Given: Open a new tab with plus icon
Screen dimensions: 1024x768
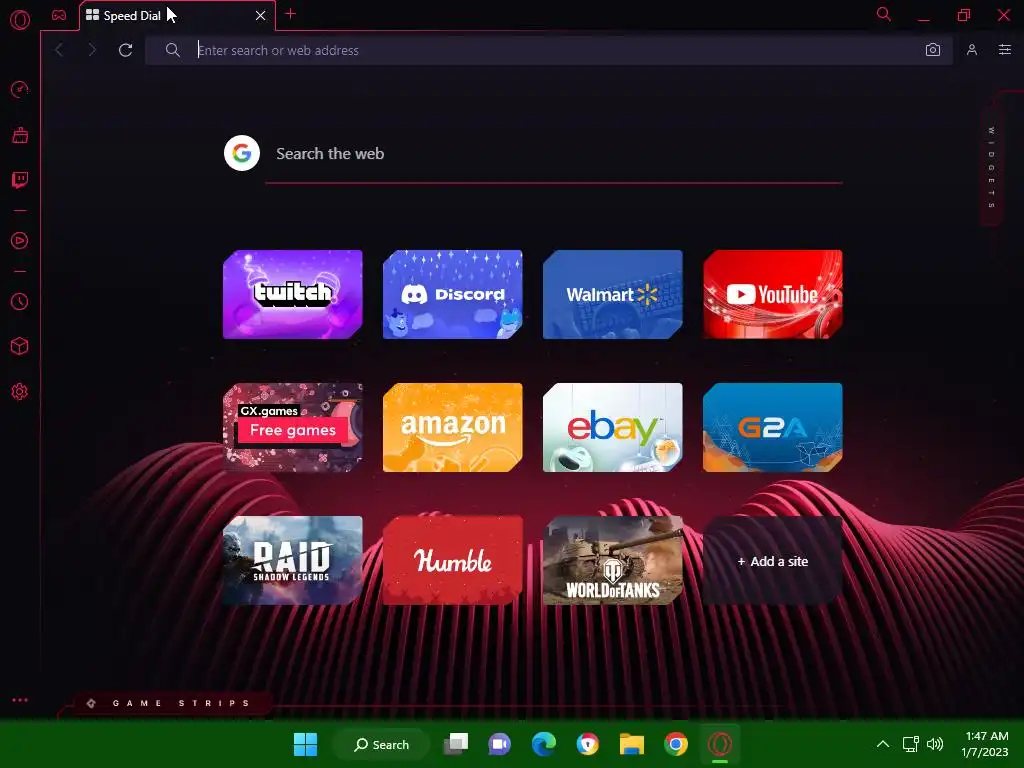Looking at the screenshot, I should pos(291,14).
